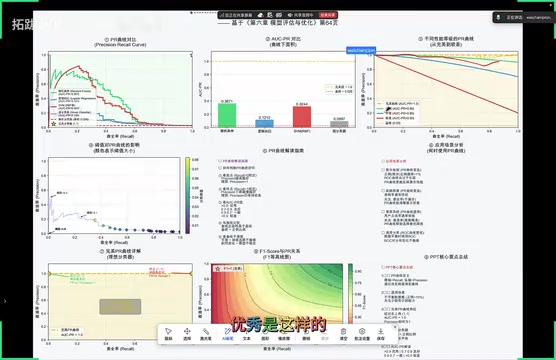Click the yellow-green-purple threshold colorbar
556x360 pixels.
188,195
